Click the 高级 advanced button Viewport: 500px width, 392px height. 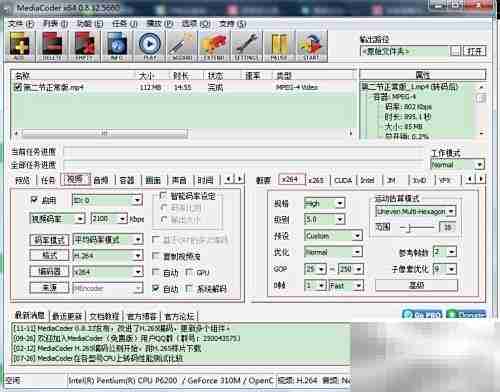pos(416,285)
